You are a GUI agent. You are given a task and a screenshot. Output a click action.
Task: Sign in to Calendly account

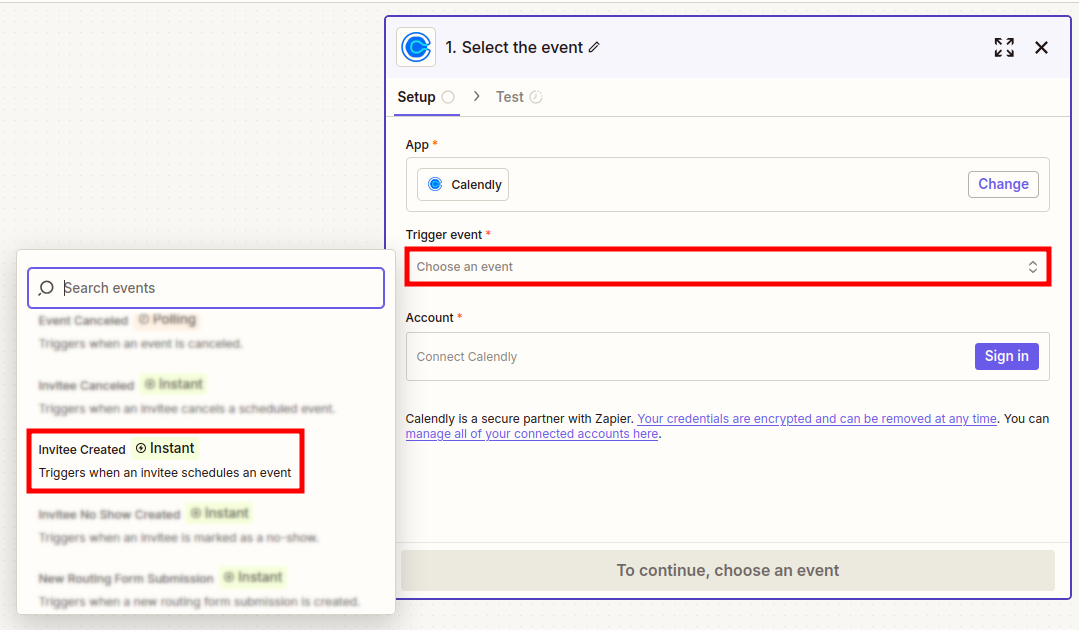(x=1007, y=356)
